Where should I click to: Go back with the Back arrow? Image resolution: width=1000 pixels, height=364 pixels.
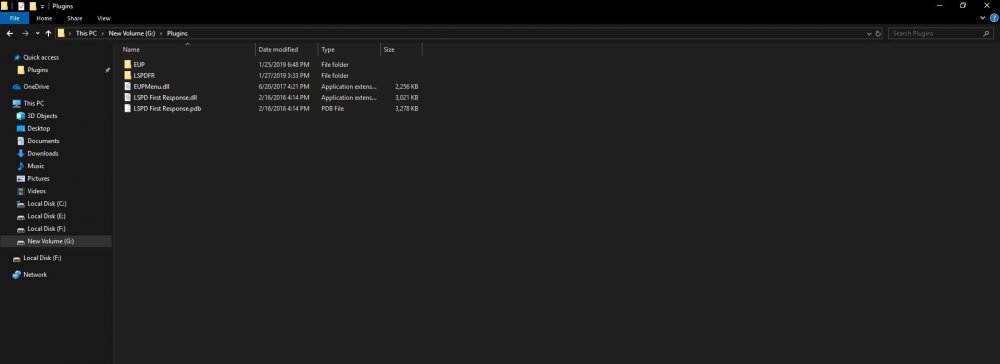click(x=10, y=33)
